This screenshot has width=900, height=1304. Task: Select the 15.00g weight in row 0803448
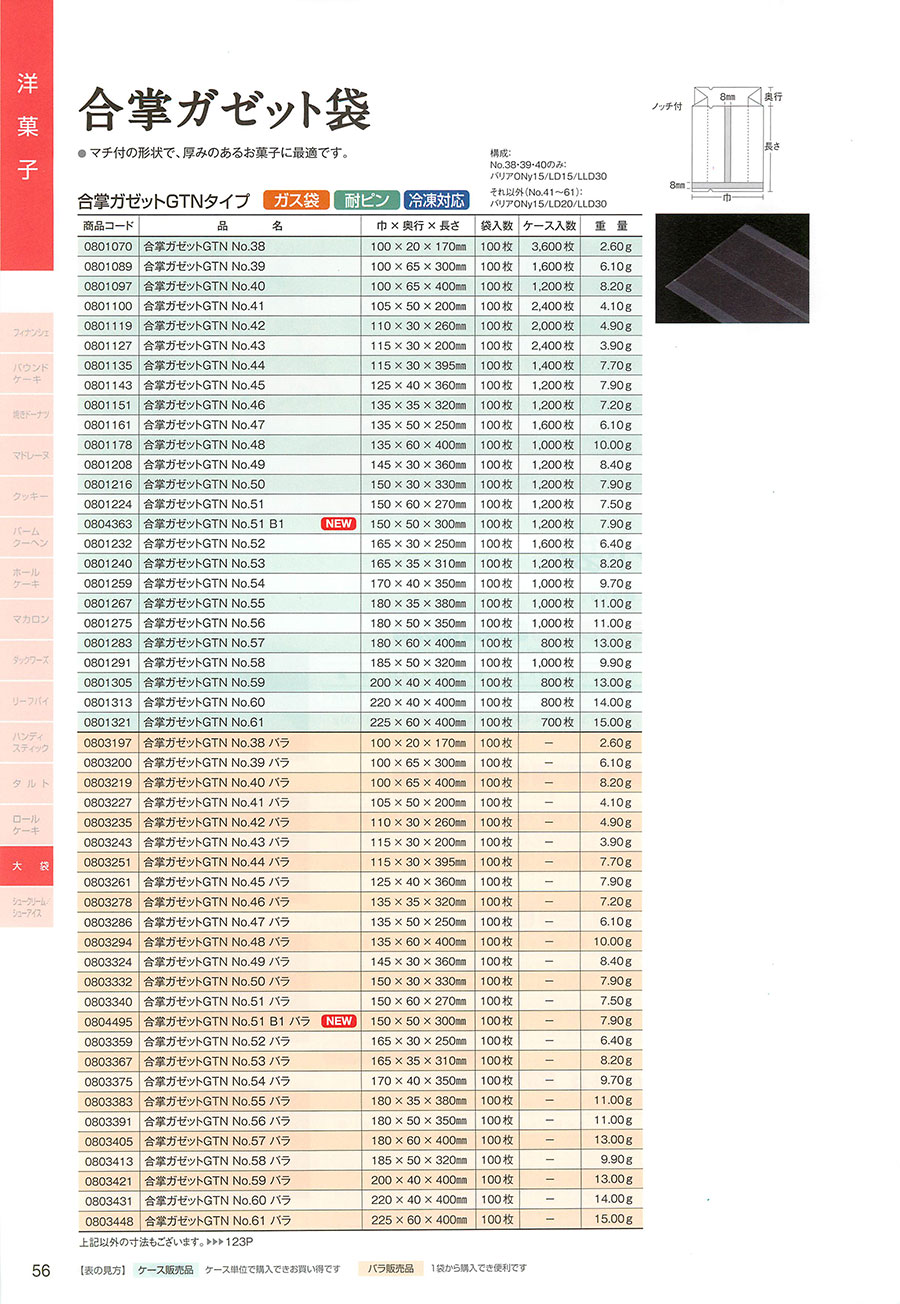614,1220
